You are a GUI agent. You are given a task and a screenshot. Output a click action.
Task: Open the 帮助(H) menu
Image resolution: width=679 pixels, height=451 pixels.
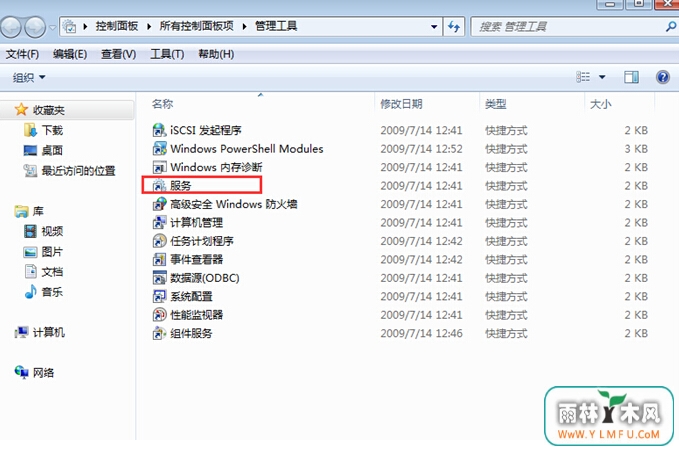tap(216, 54)
